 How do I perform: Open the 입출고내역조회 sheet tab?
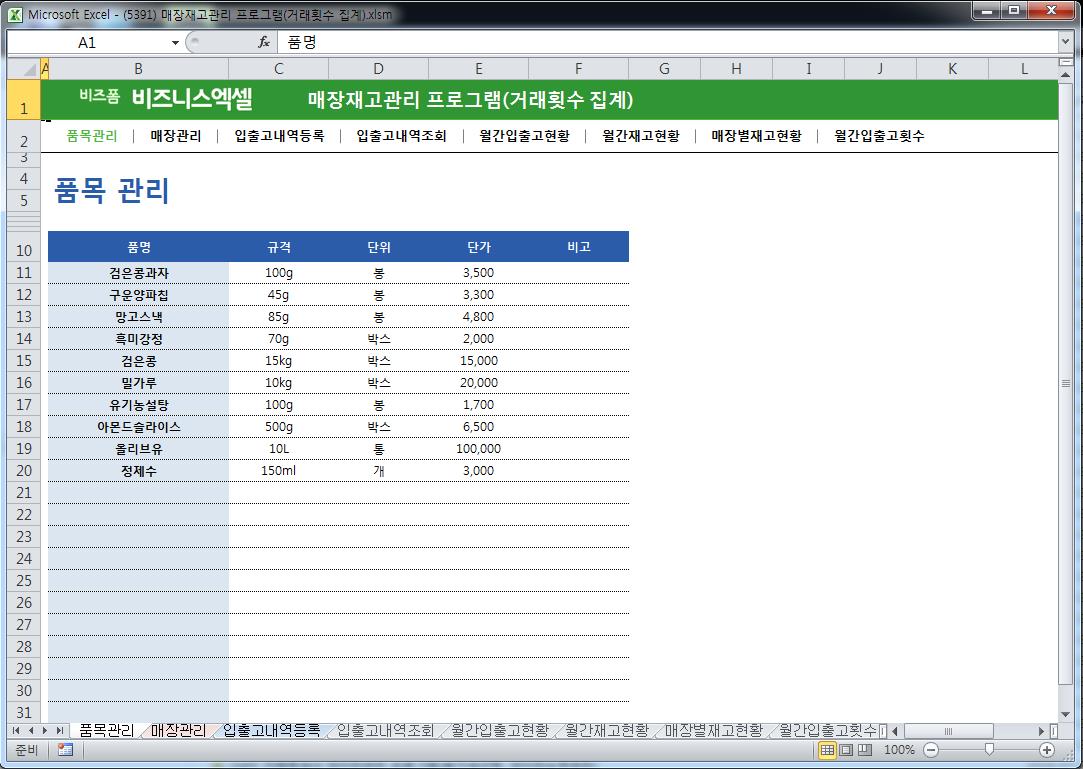(x=386, y=731)
